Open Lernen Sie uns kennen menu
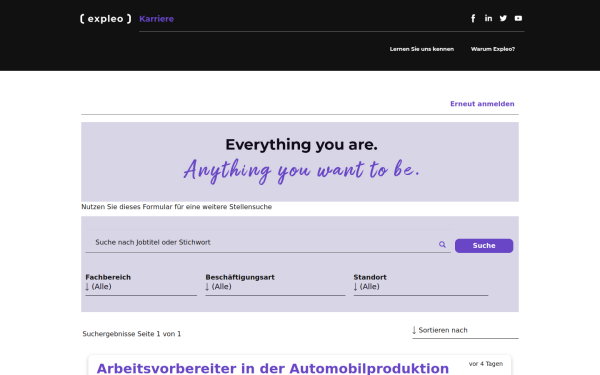The width and height of the screenshot is (600, 375). click(x=422, y=49)
